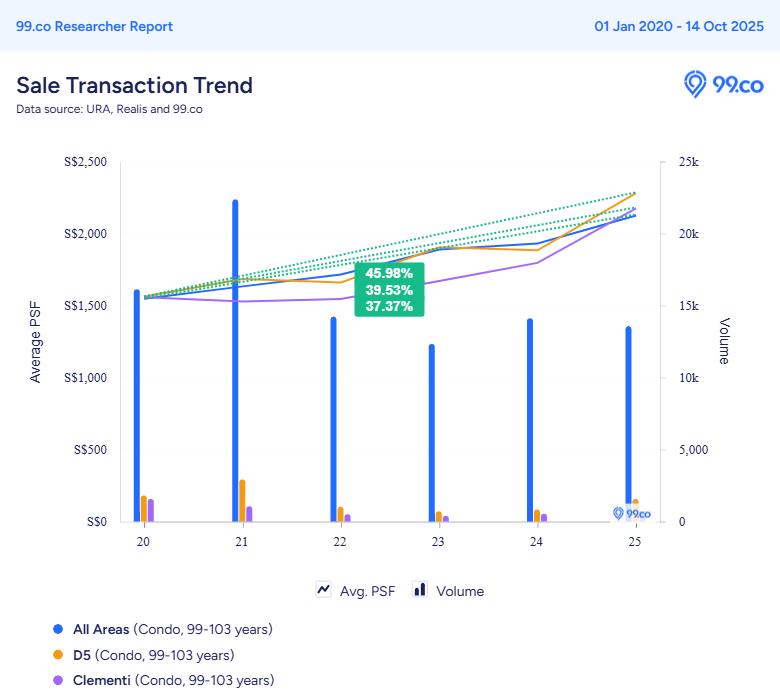Click the orange D5 legend dot

pos(58,655)
